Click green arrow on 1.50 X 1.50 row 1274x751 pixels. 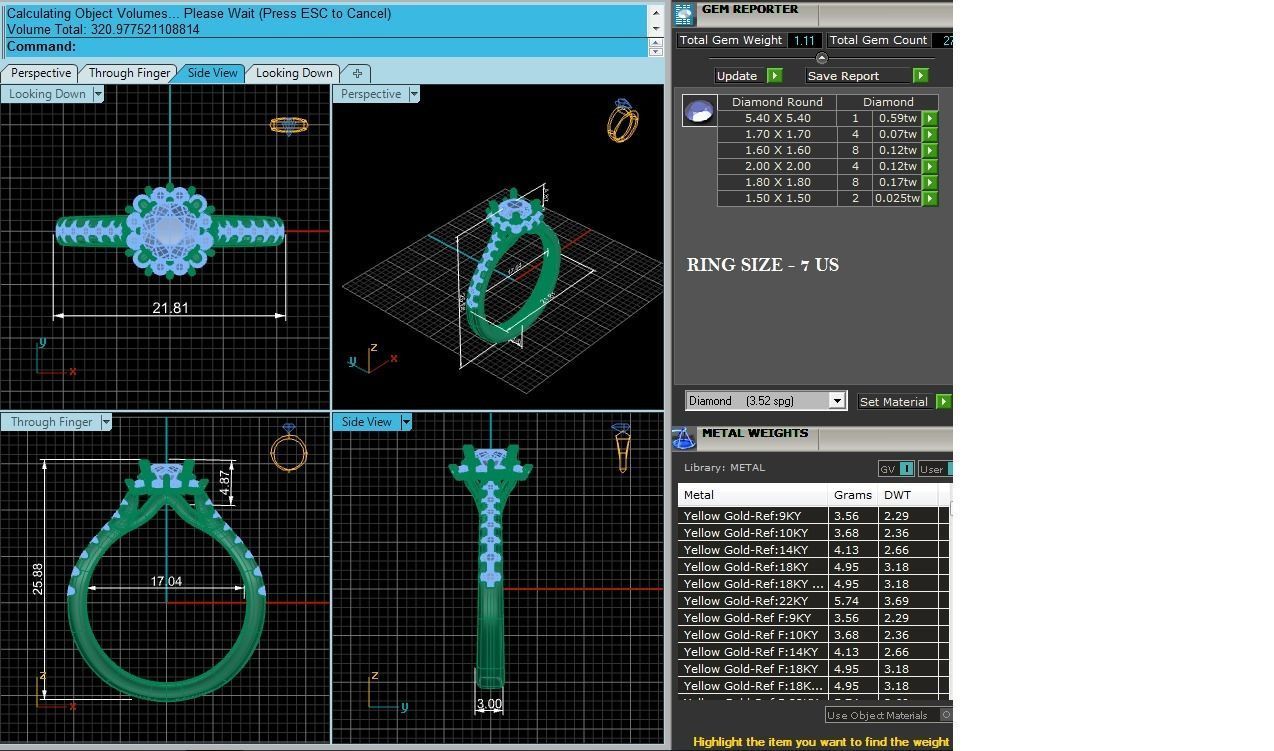click(x=929, y=198)
